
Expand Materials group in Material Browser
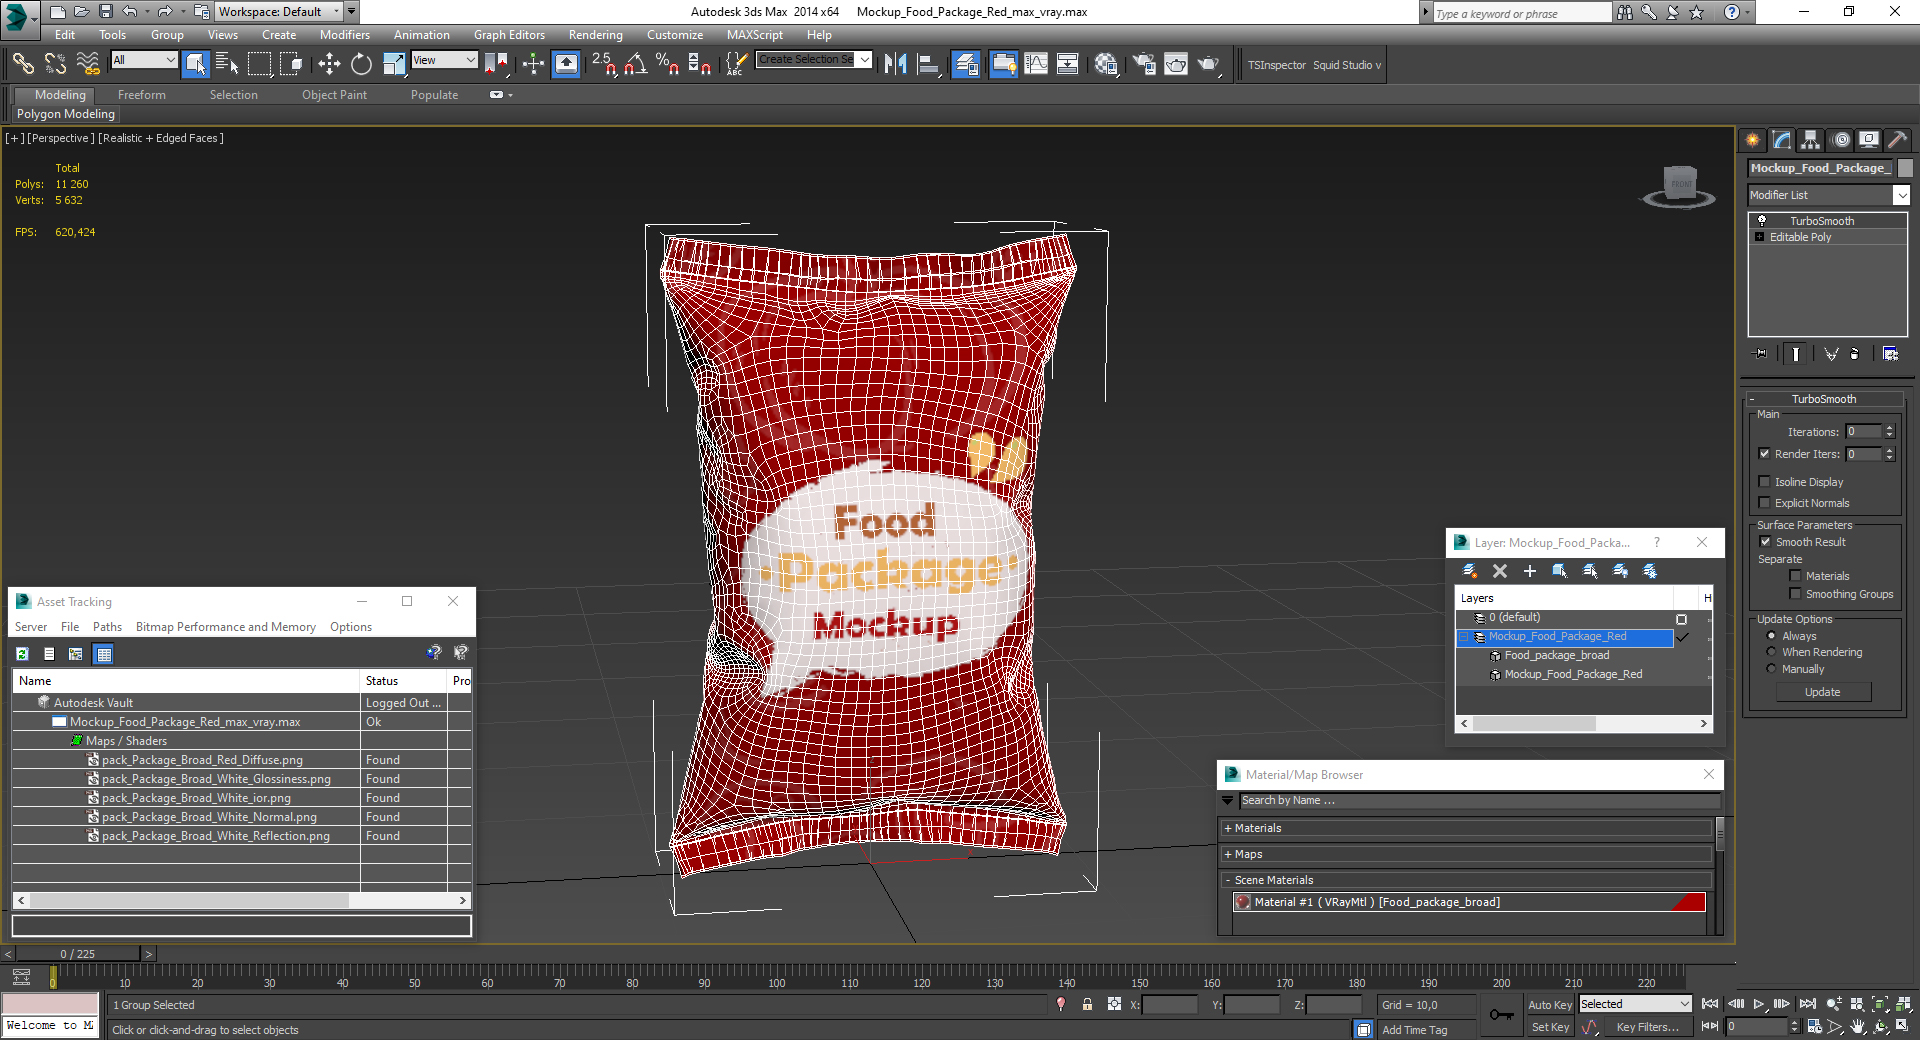click(x=1228, y=828)
